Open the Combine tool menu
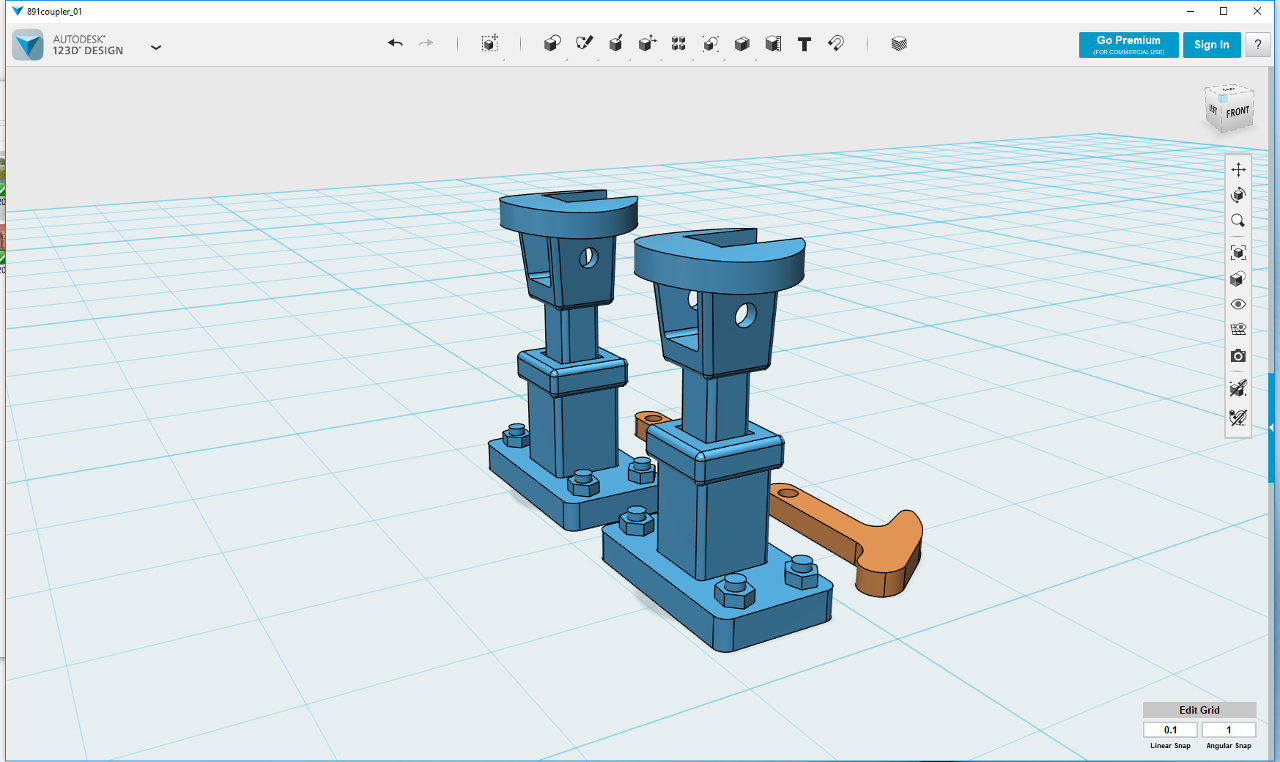 (x=742, y=44)
